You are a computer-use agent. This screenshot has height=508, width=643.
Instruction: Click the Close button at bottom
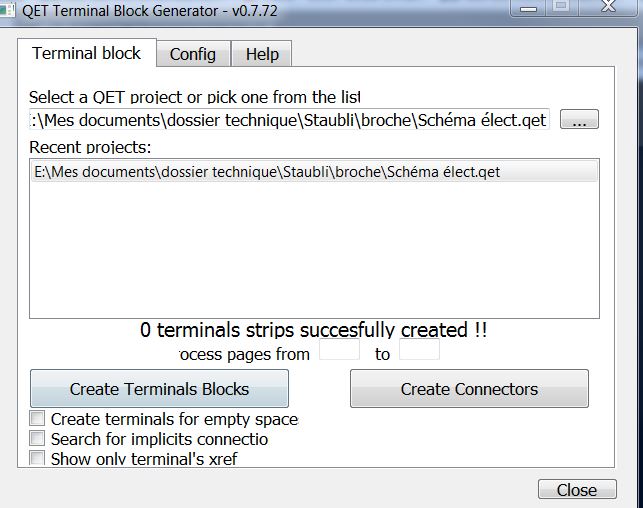click(x=576, y=490)
